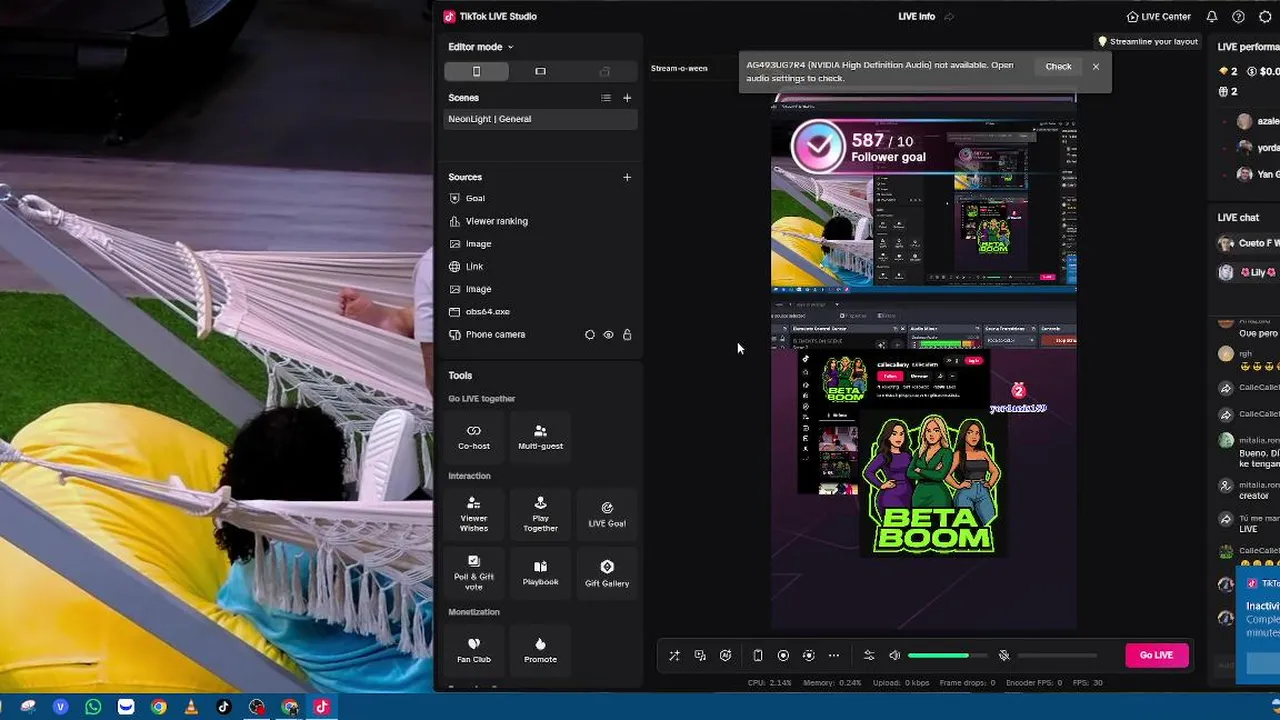
Task: Open notifications bell in title bar
Action: (1212, 16)
